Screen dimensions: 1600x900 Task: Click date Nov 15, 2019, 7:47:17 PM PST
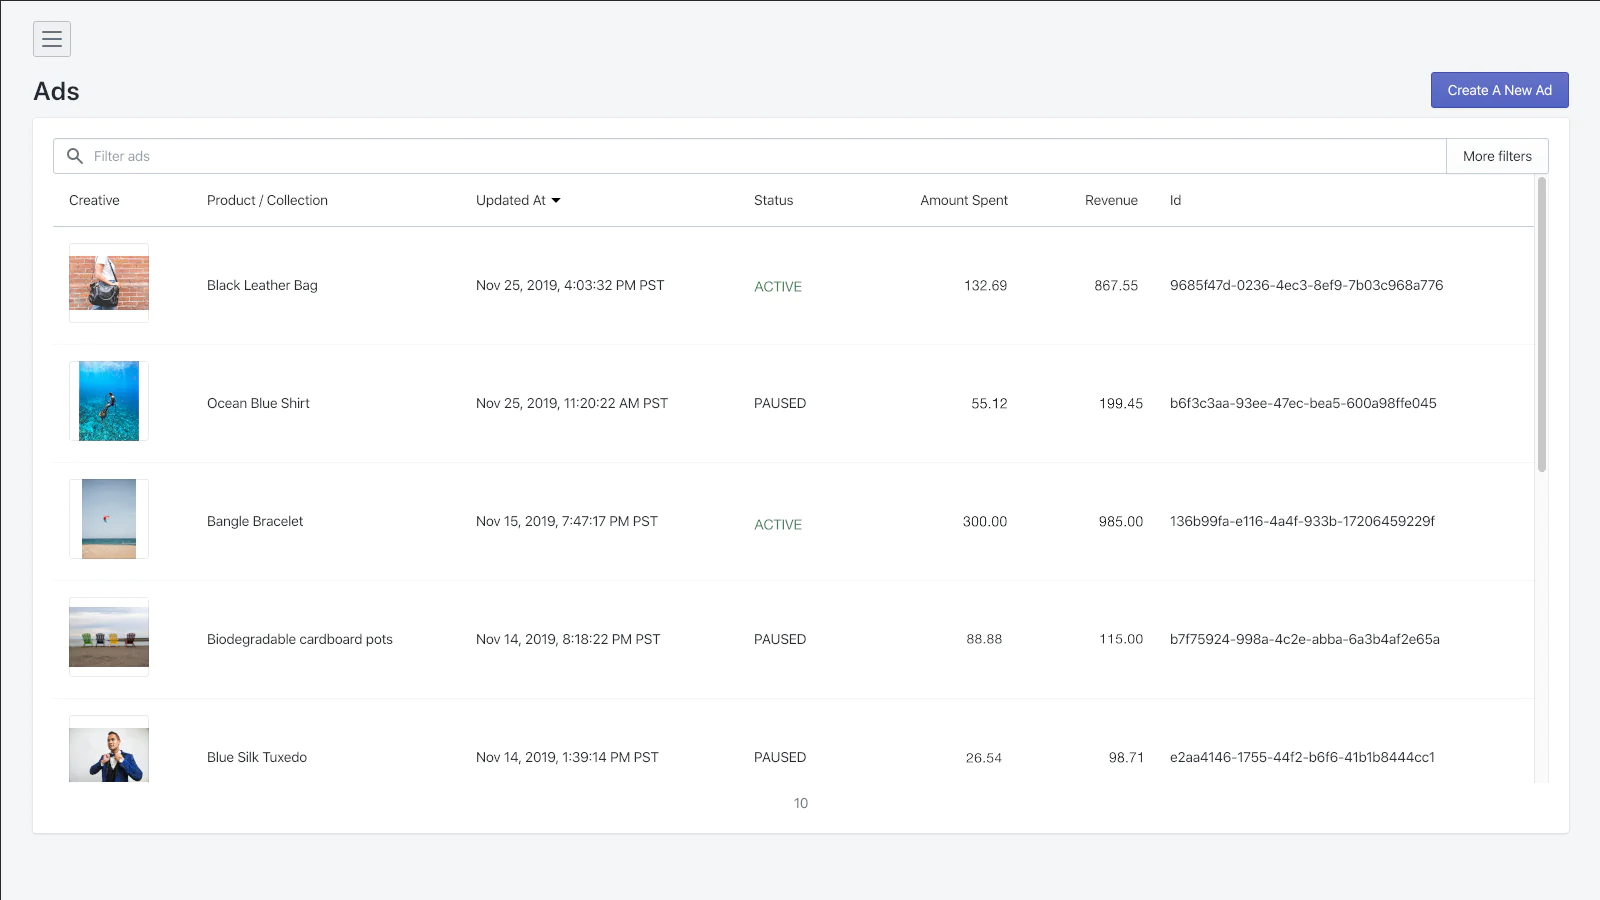tap(567, 521)
